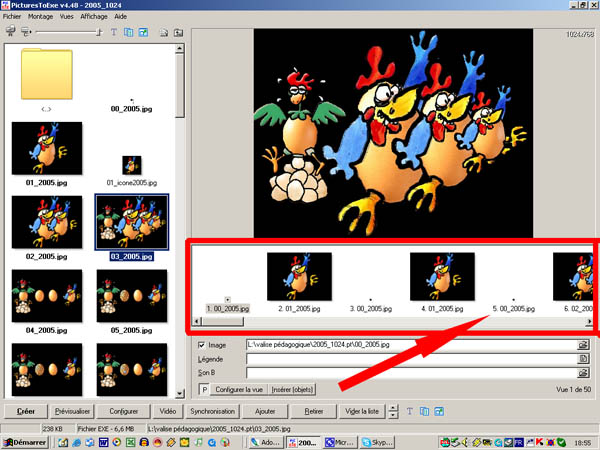Select the 3. 00_2005.jpg slide label
Screen dimensions: 600x450
click(x=371, y=308)
